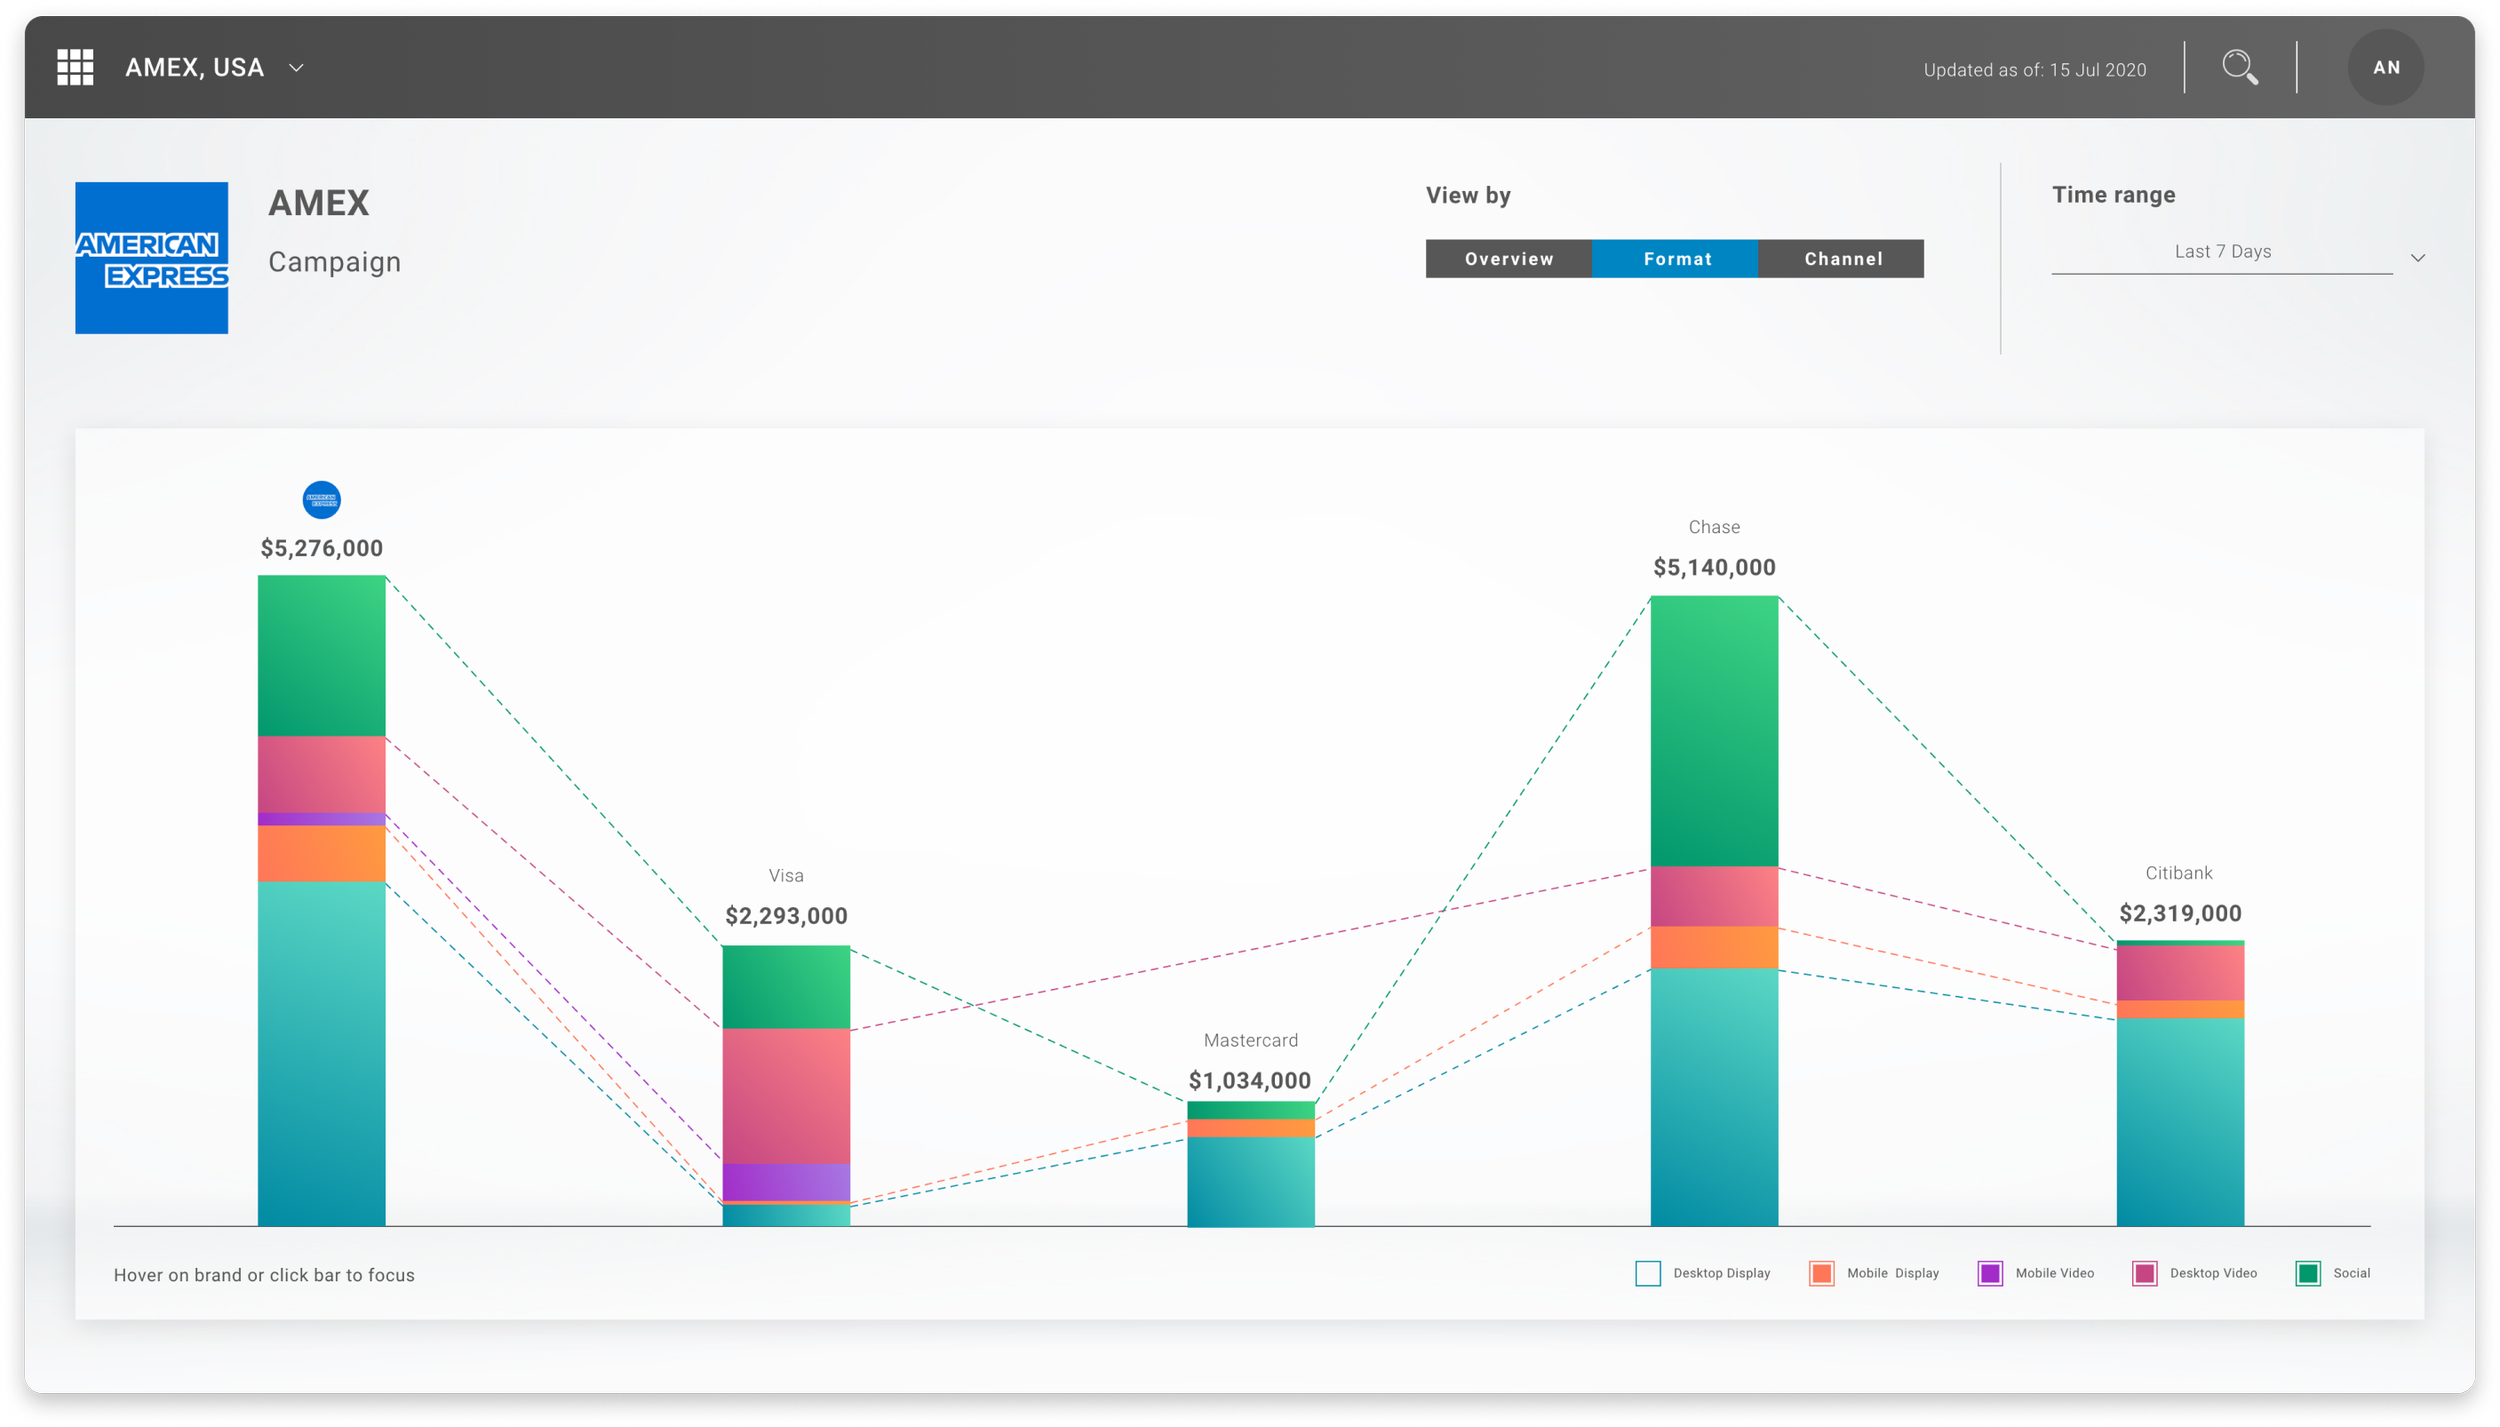Viewport: 2500px width, 1427px height.
Task: Switch to the Overview view
Action: click(x=1508, y=259)
